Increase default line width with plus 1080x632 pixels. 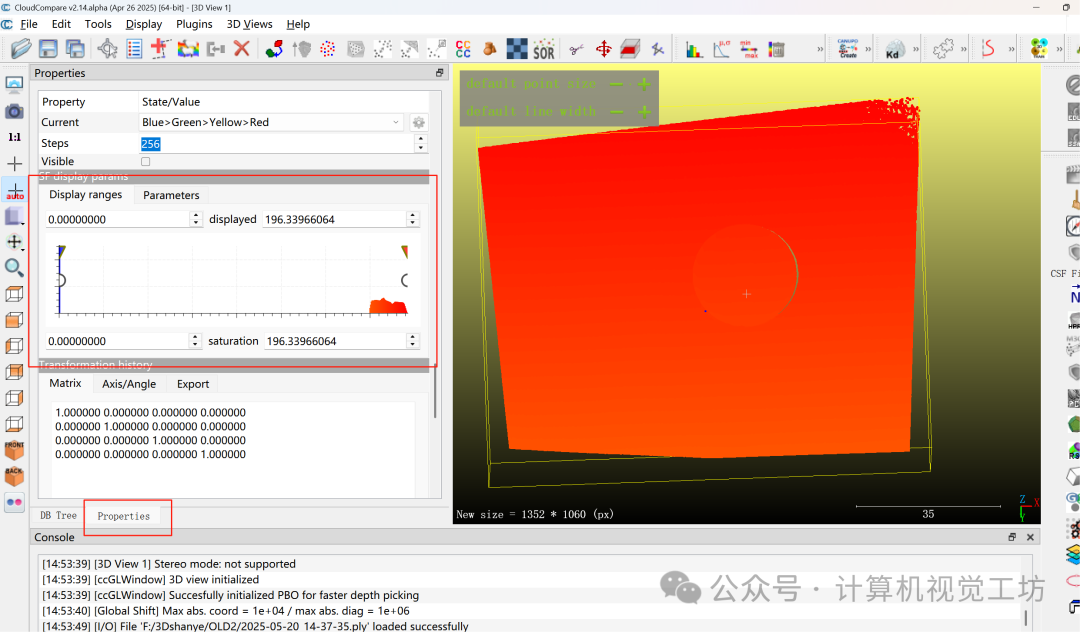click(x=644, y=112)
